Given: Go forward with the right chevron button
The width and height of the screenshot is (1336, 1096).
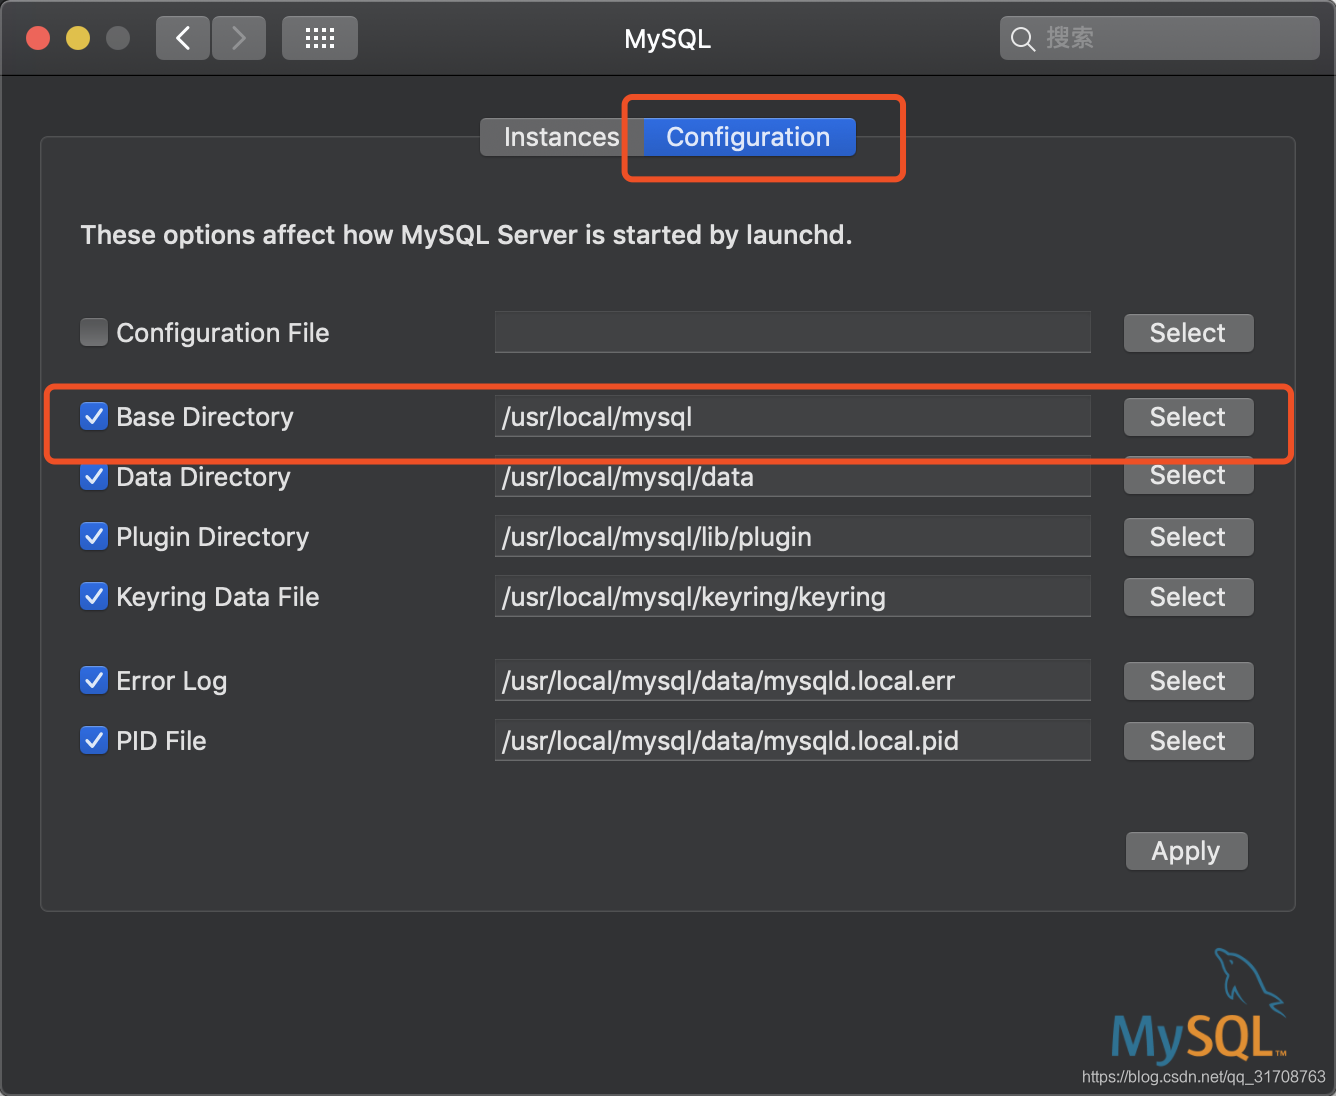Looking at the screenshot, I should coord(239,39).
